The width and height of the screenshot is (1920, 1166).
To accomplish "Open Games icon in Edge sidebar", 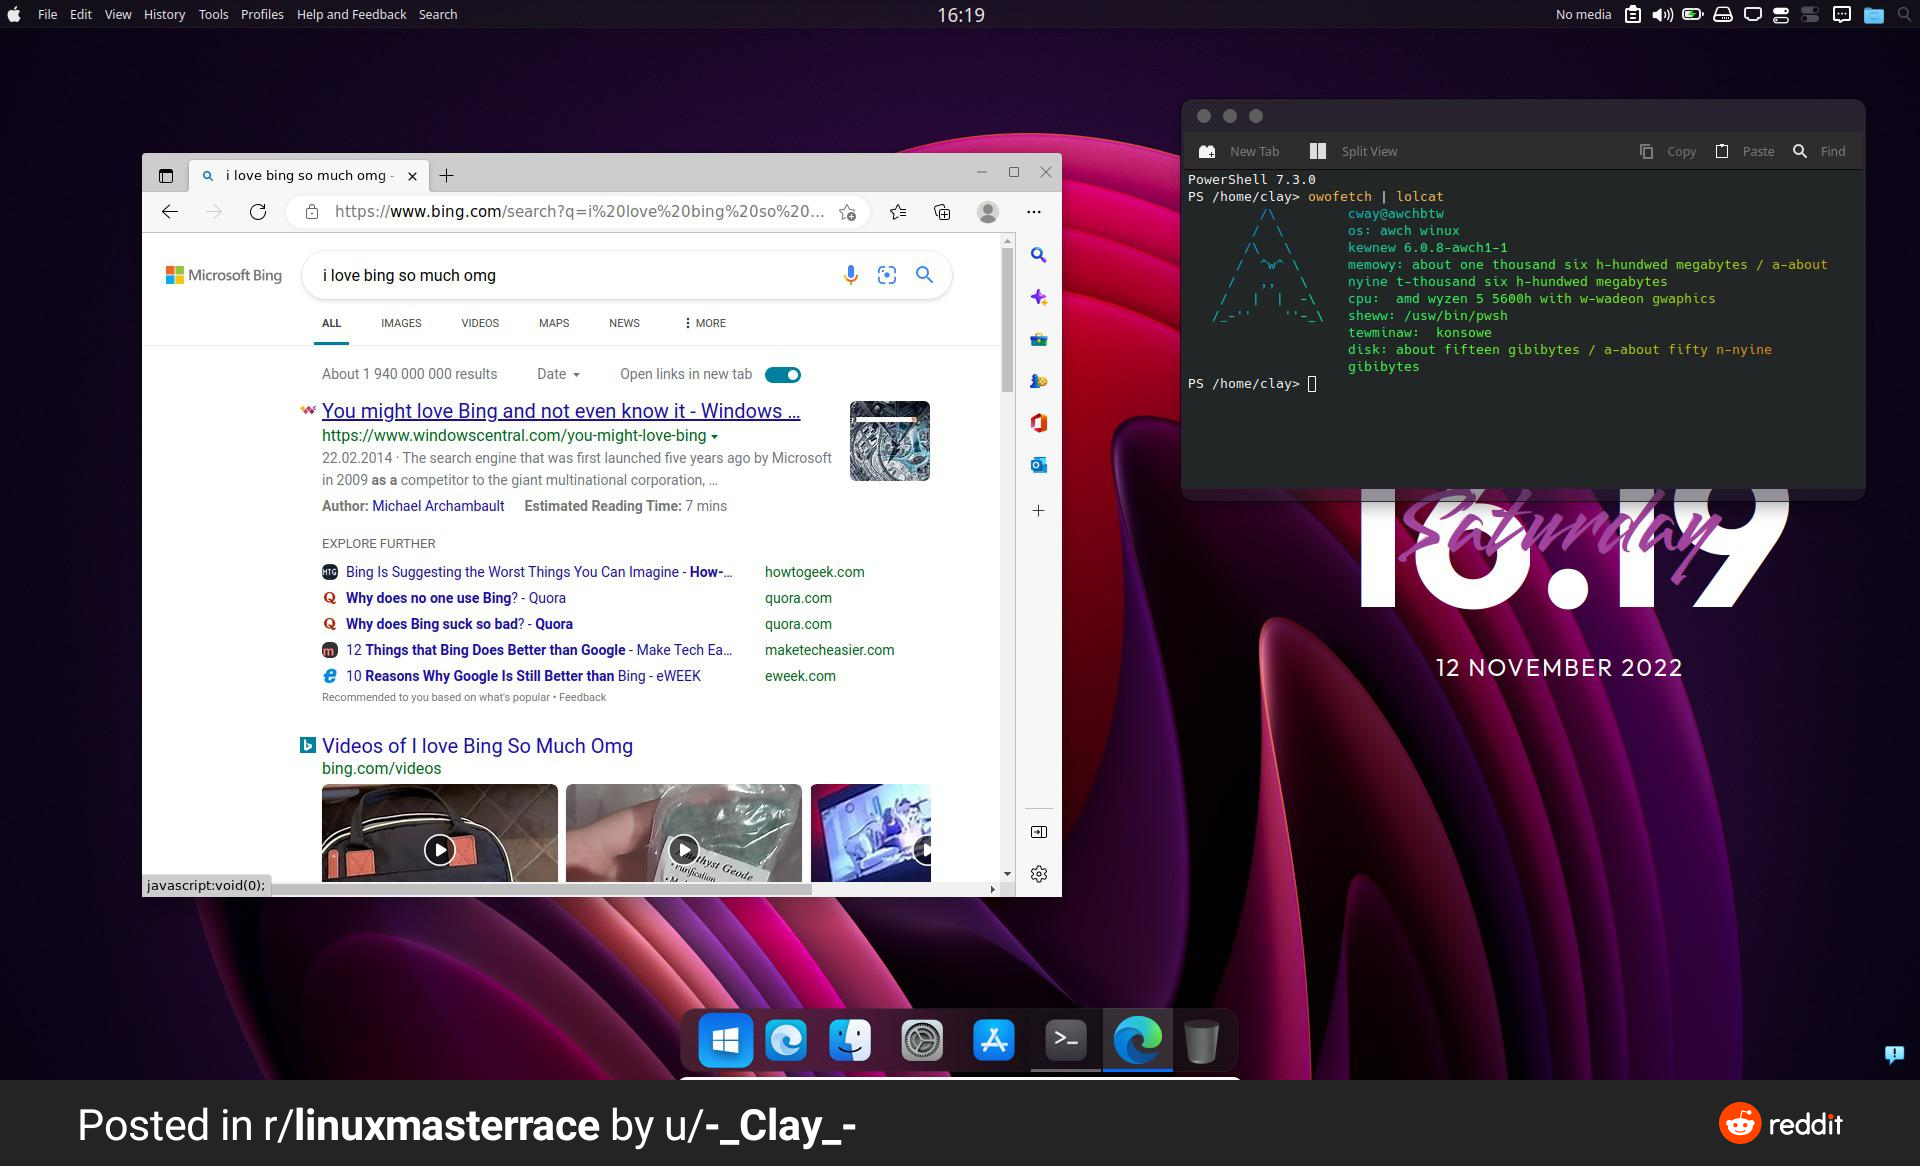I will pos(1039,382).
